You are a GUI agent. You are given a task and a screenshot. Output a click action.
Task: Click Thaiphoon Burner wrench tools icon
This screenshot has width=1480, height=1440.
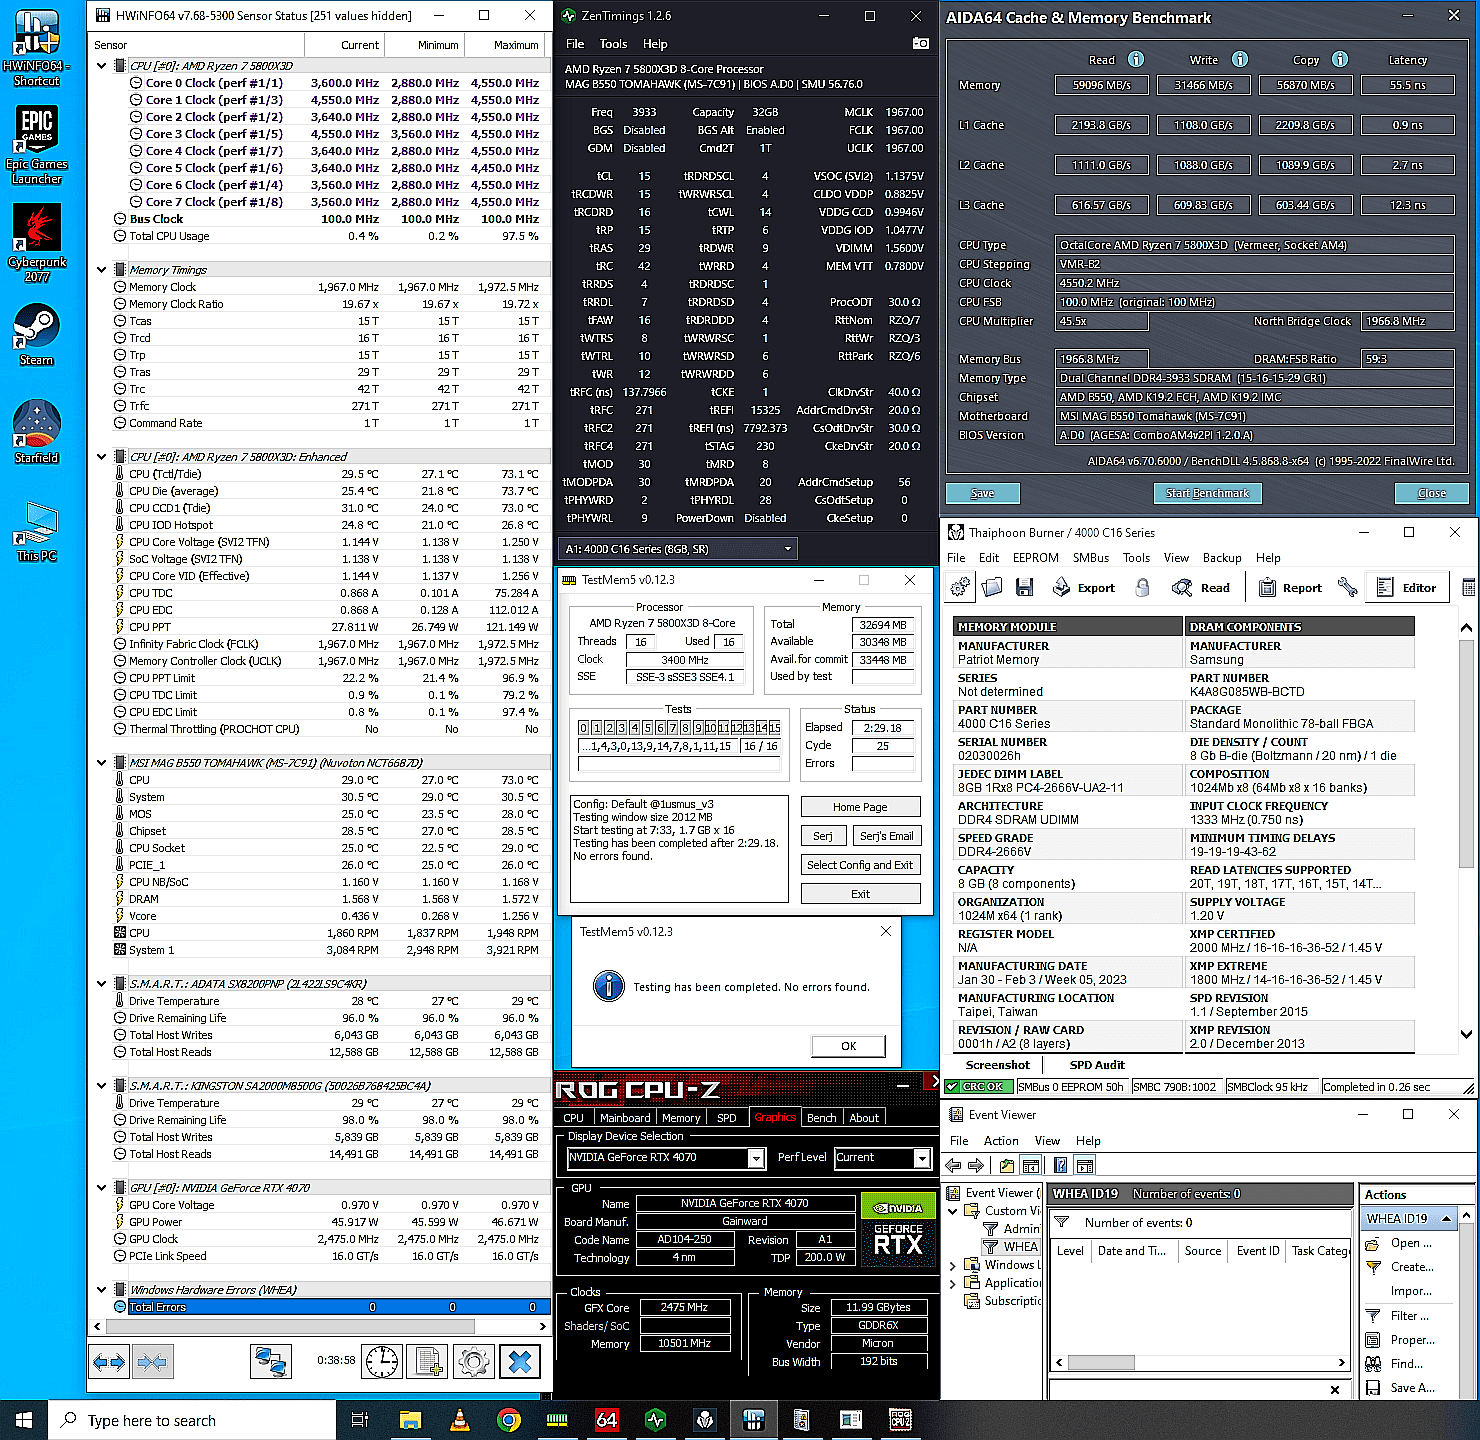(x=1347, y=588)
